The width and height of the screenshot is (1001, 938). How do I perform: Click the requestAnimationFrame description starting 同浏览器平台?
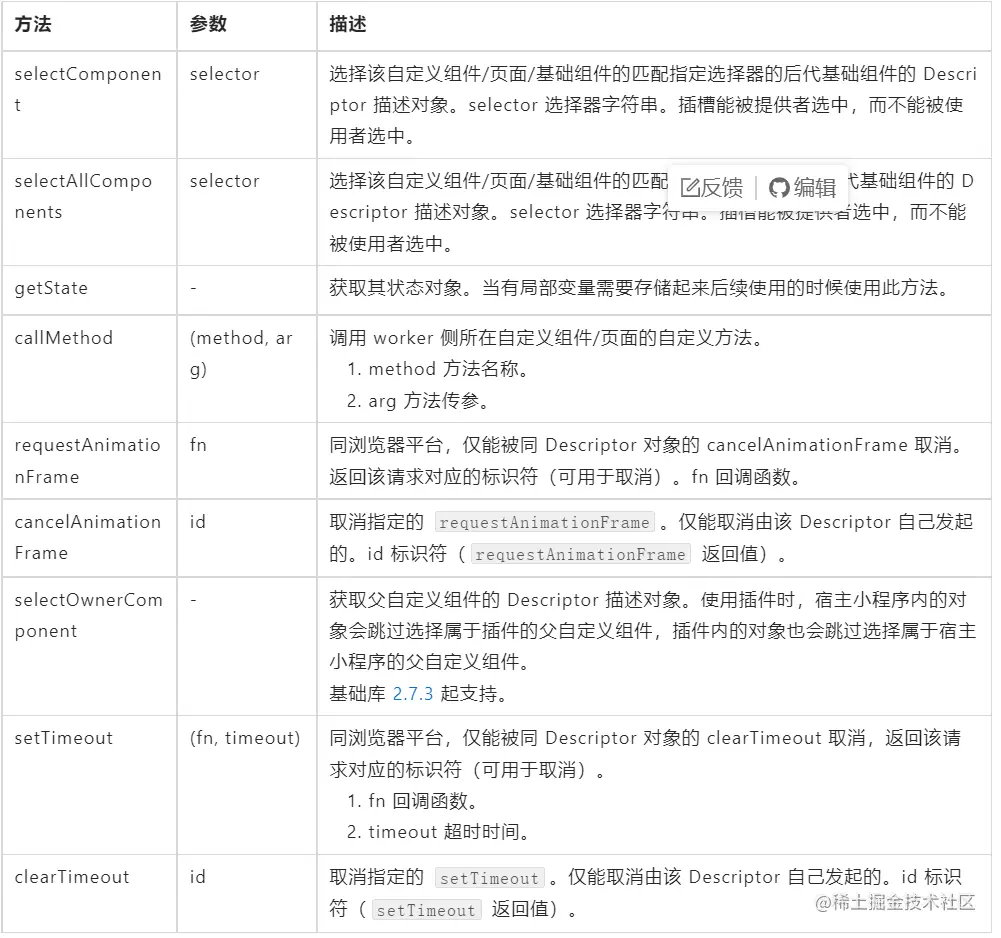[647, 461]
